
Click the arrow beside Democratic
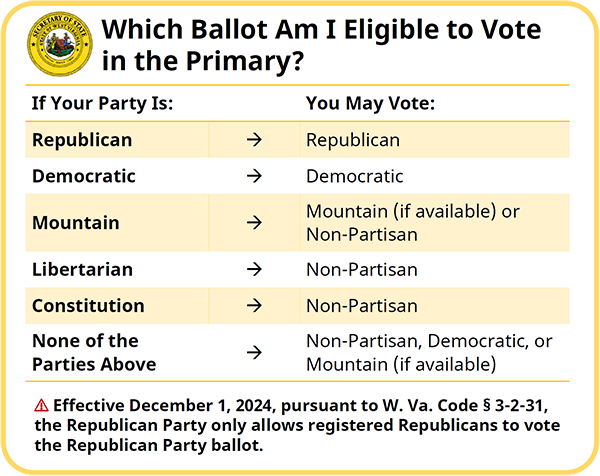click(254, 176)
